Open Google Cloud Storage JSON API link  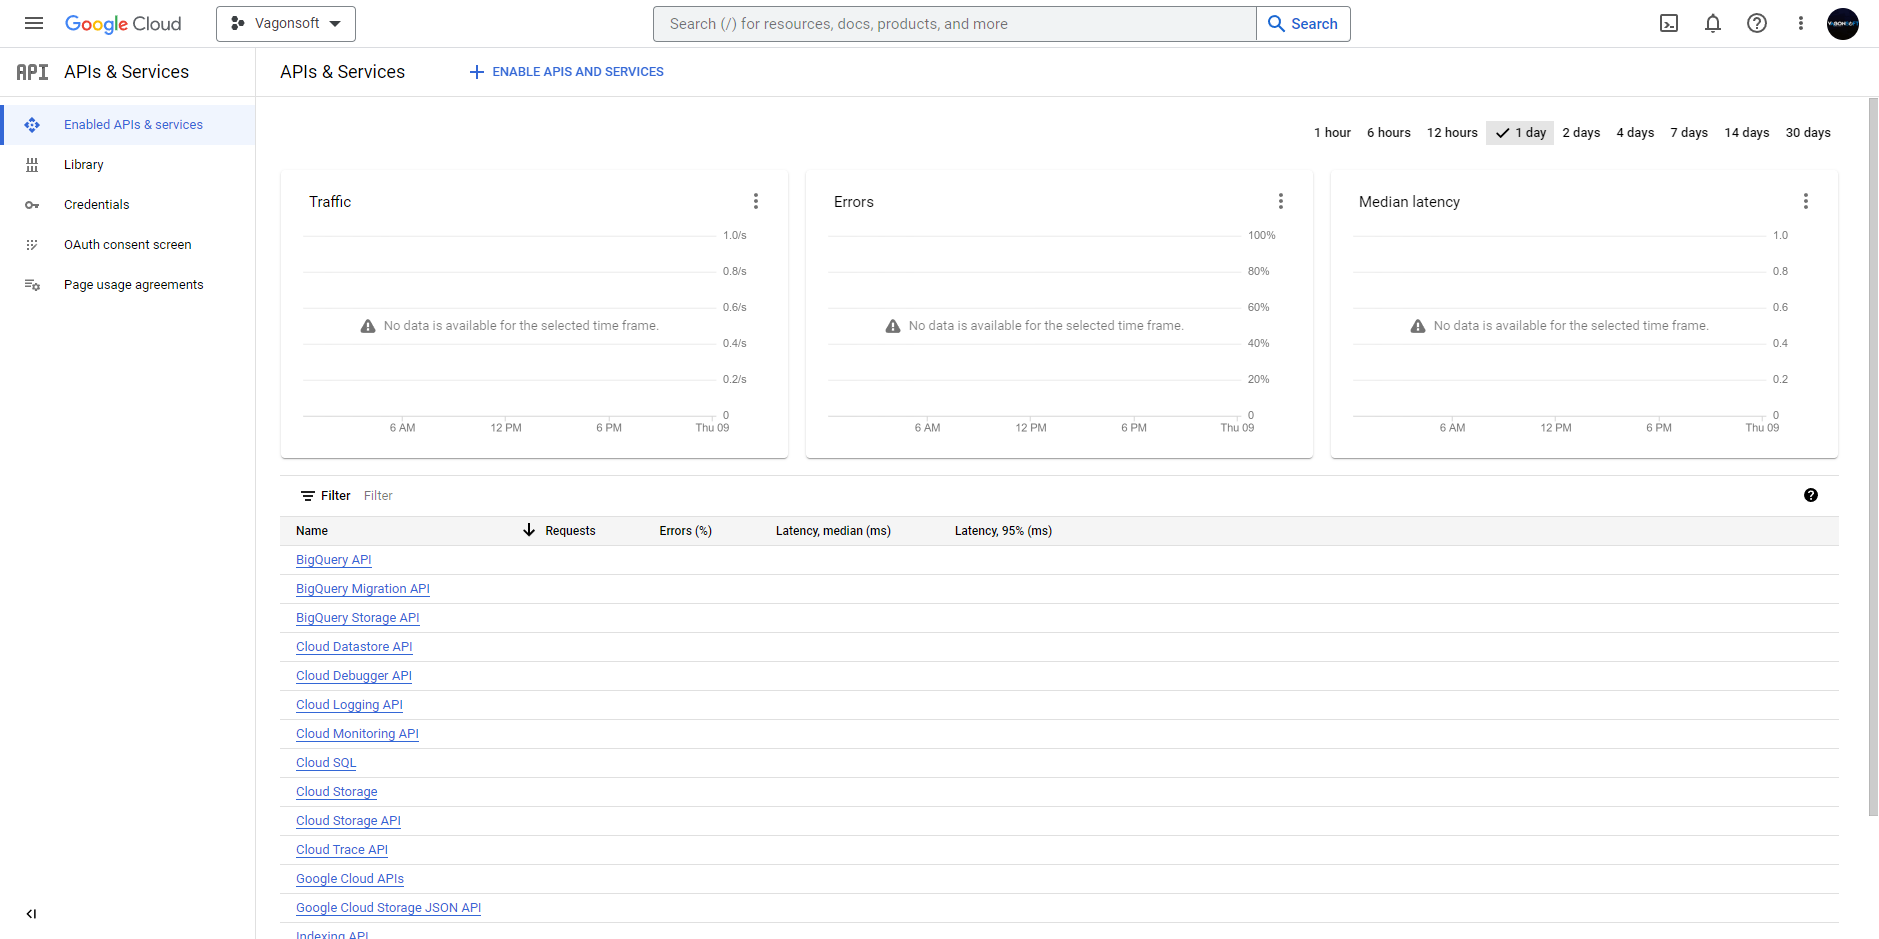[x=388, y=908]
